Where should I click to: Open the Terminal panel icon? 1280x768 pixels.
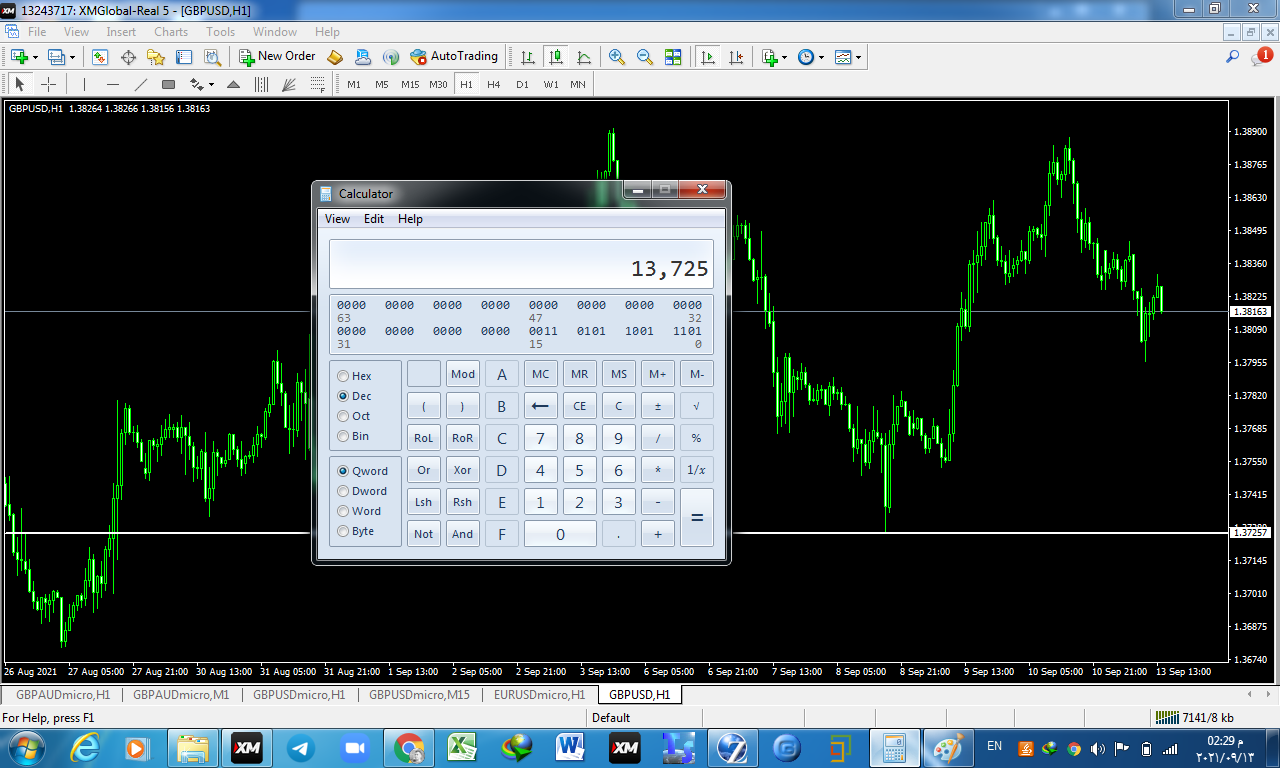tap(184, 57)
